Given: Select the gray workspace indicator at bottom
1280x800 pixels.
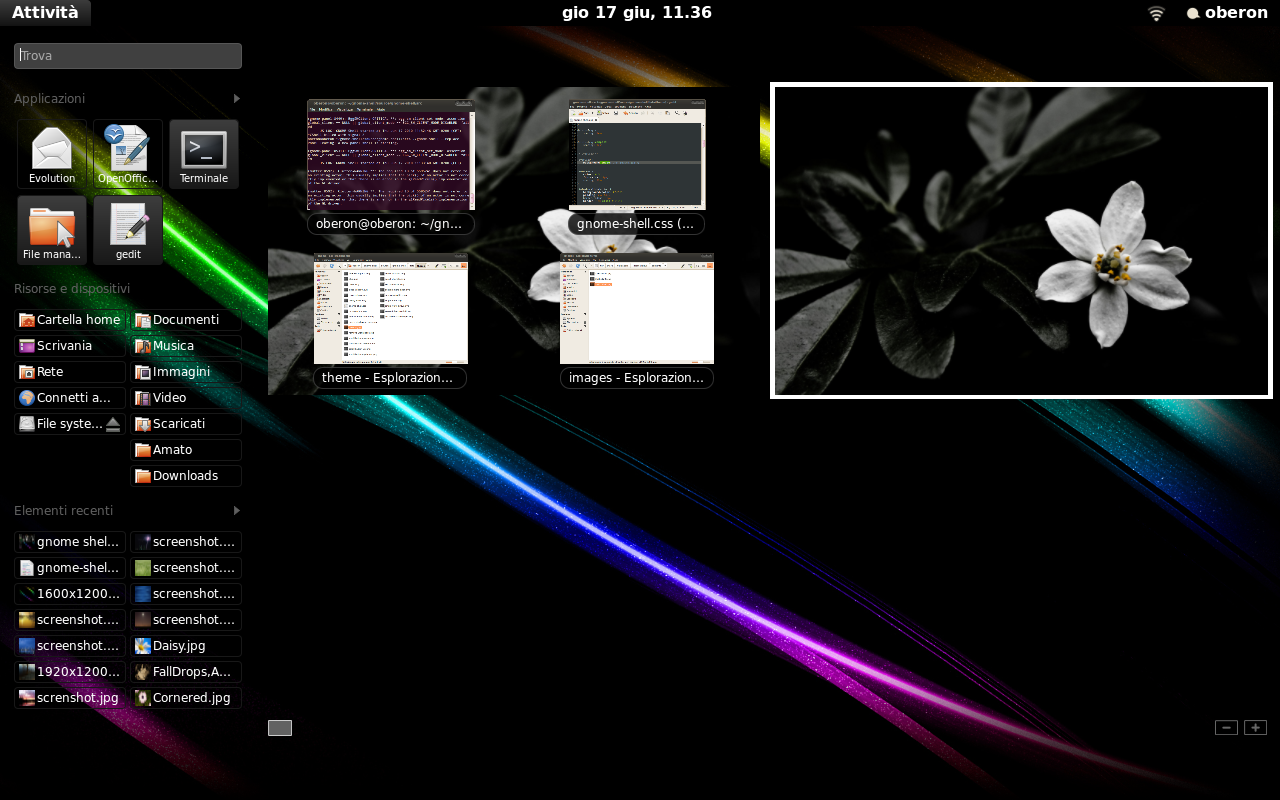Looking at the screenshot, I should click(280, 728).
